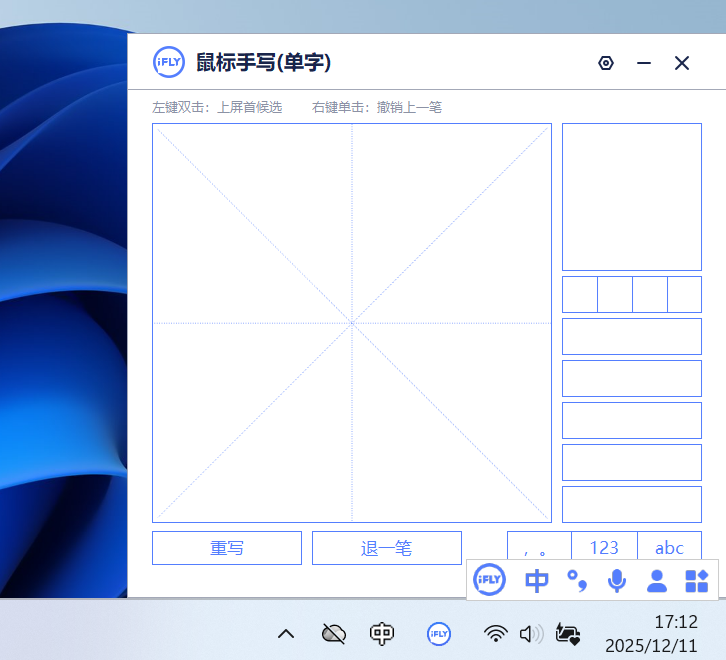Expand hidden system tray icons chevron

click(x=286, y=633)
